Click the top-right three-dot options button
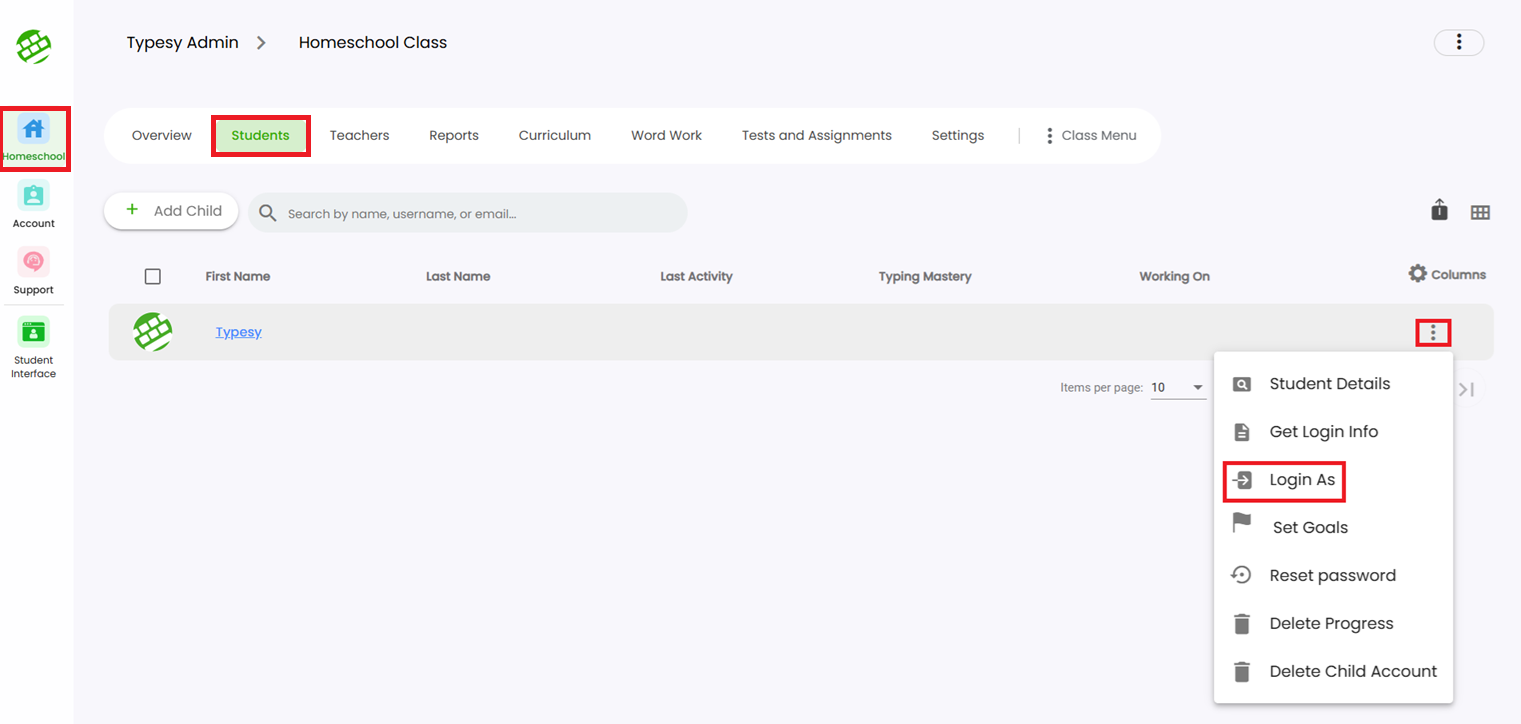Screen dimensions: 1521x724 1459,42
